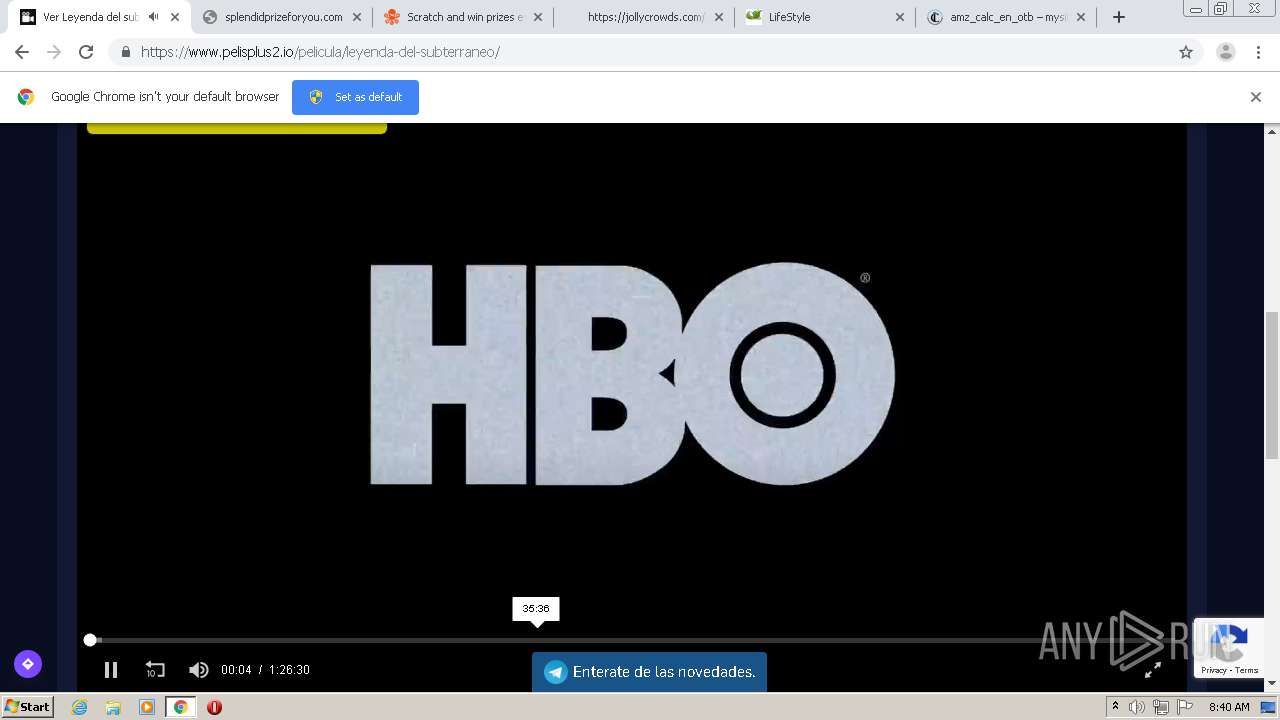Viewport: 1280px width, 720px height.
Task: Close the LifeStyle tab
Action: 899,17
